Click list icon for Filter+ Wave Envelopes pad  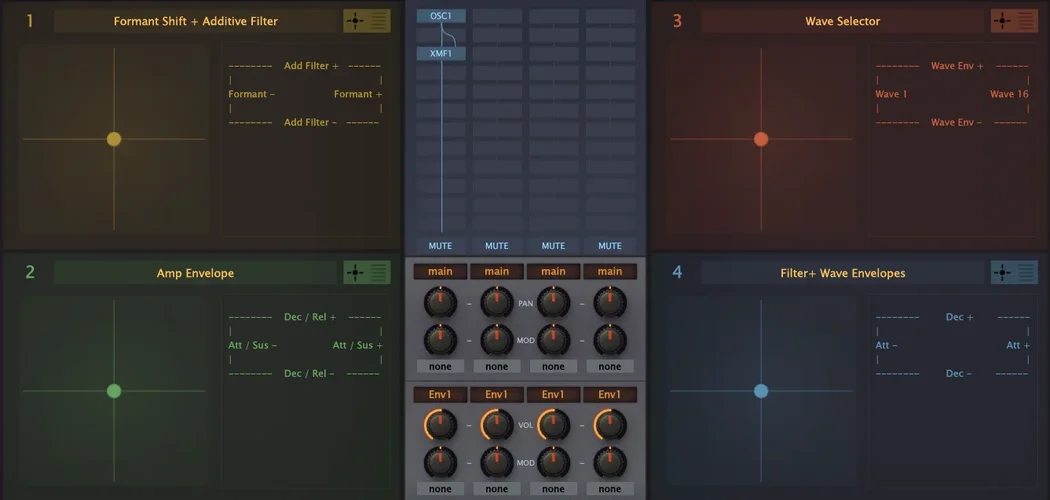1026,273
